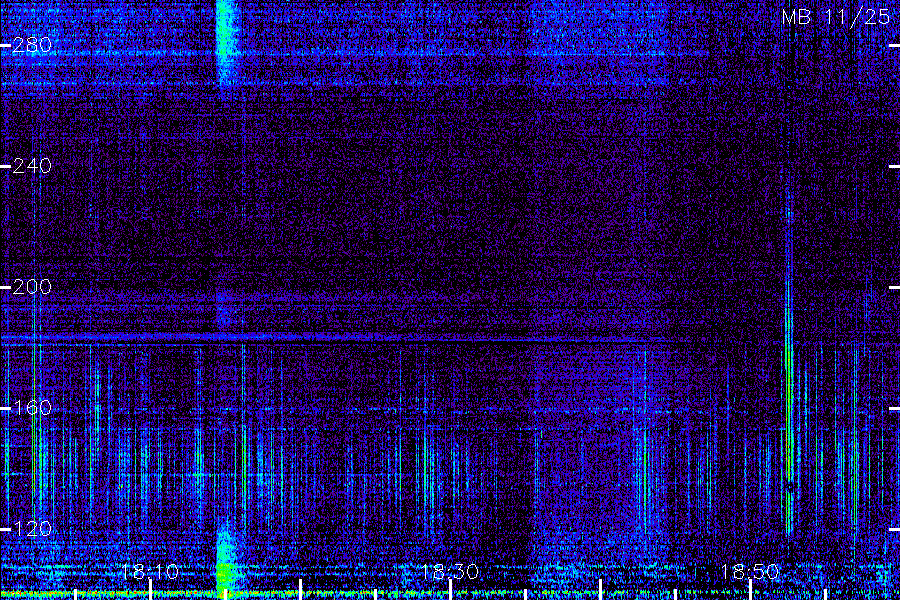The width and height of the screenshot is (900, 600).
Task: Click the 160 frequency axis label
Action: [32, 408]
